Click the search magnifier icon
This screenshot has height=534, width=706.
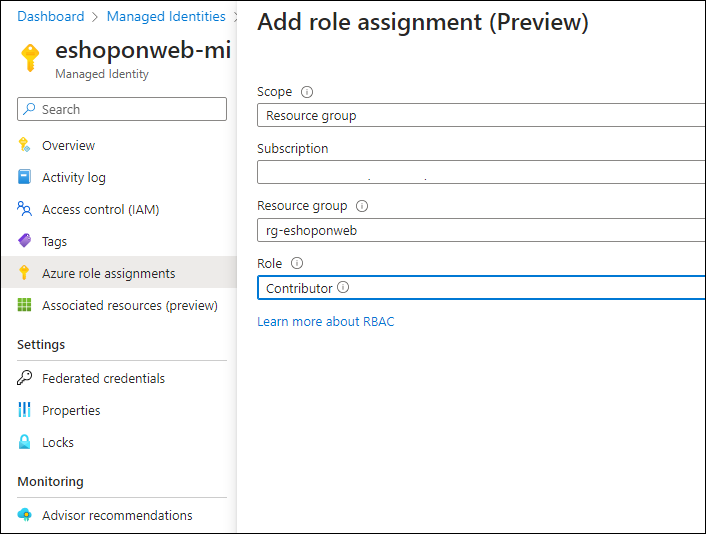[x=29, y=109]
